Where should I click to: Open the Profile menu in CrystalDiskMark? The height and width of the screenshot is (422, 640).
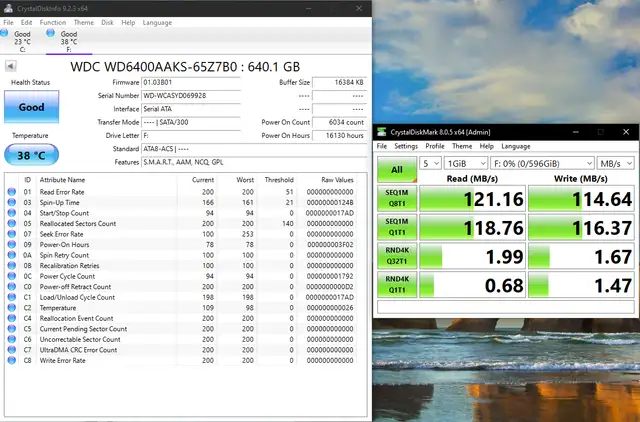(x=435, y=146)
